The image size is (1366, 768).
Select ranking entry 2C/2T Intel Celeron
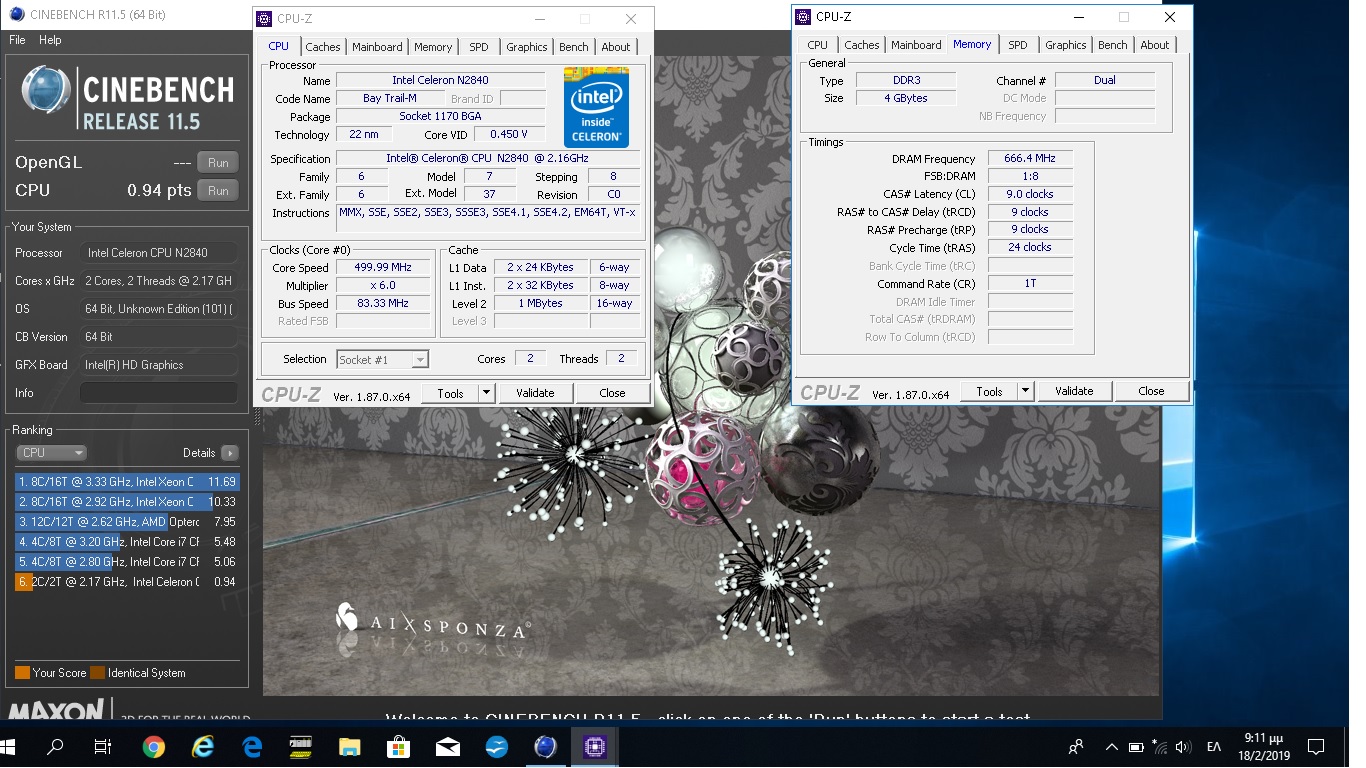click(127, 582)
